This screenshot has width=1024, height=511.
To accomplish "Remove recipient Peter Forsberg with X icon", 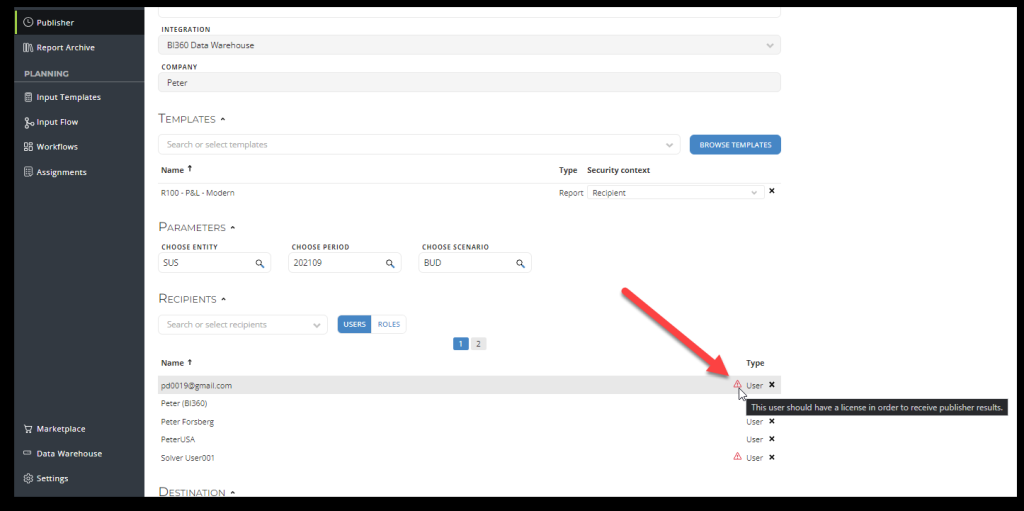I will pyautogui.click(x=771, y=421).
